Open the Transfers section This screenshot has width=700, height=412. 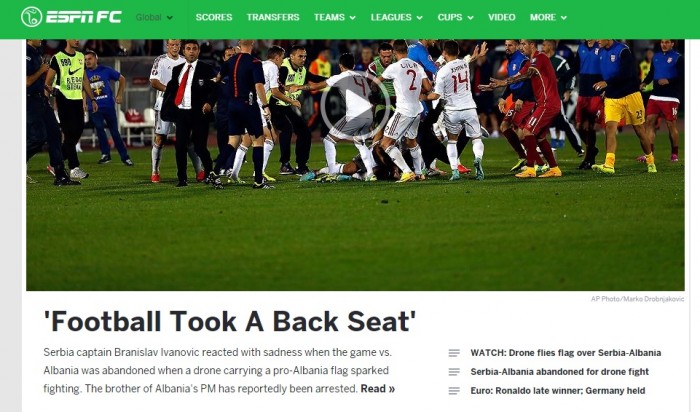[x=273, y=17]
